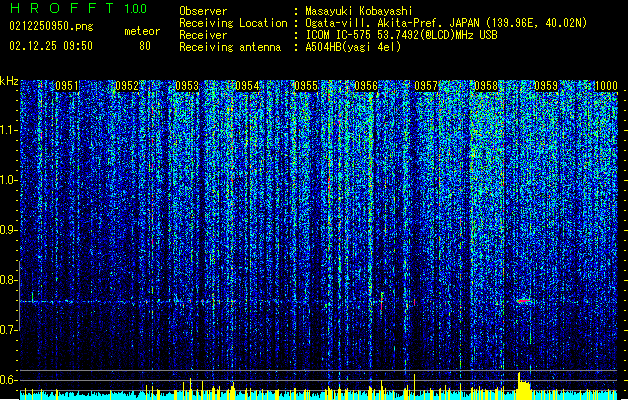Click the 0951 time marker
The height and width of the screenshot is (400, 629).
tap(67, 86)
